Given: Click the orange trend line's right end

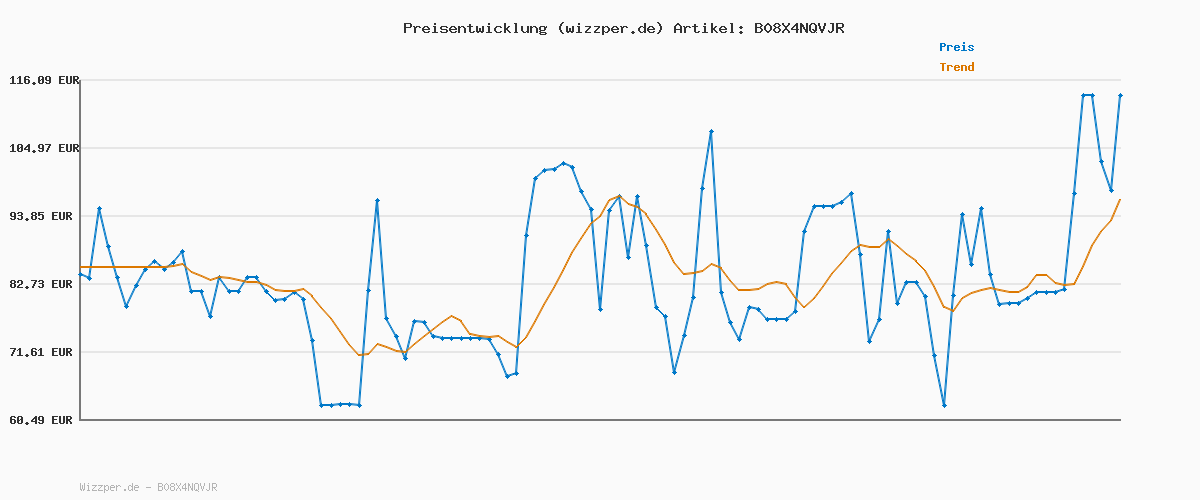Looking at the screenshot, I should point(1120,200).
